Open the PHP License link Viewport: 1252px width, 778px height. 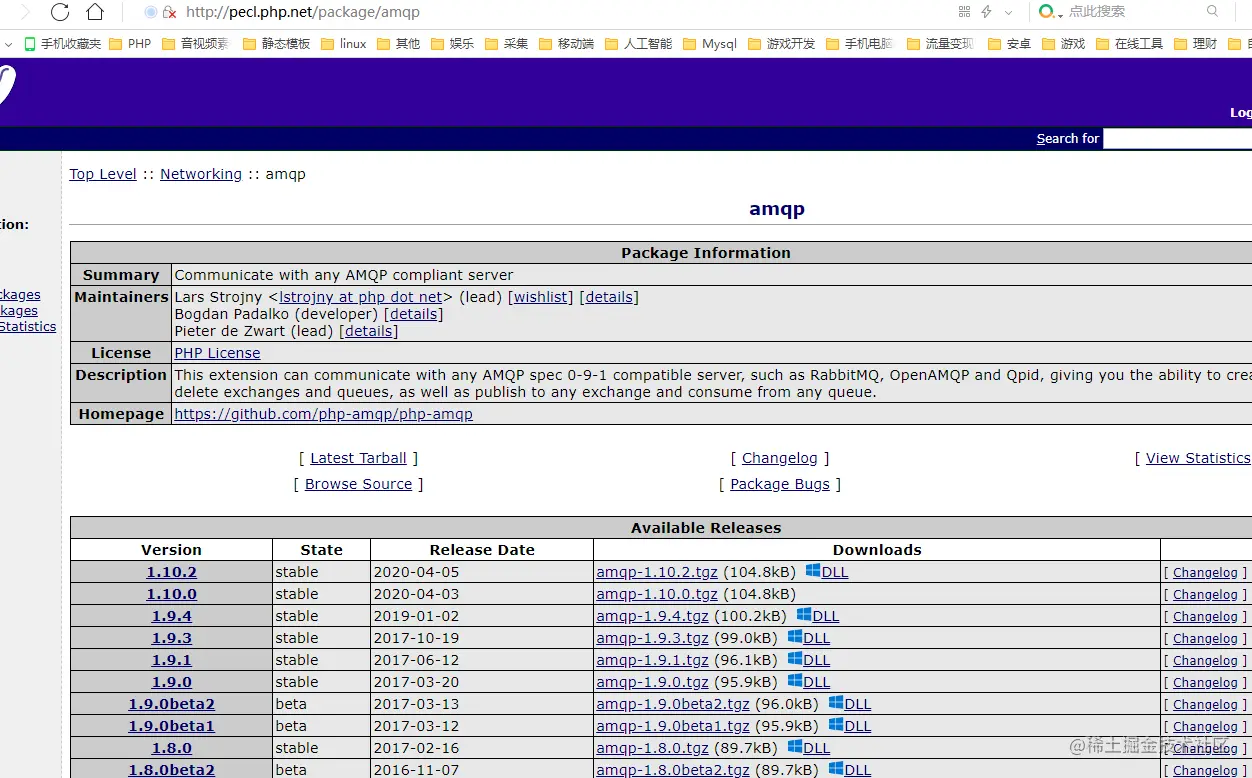pos(217,353)
